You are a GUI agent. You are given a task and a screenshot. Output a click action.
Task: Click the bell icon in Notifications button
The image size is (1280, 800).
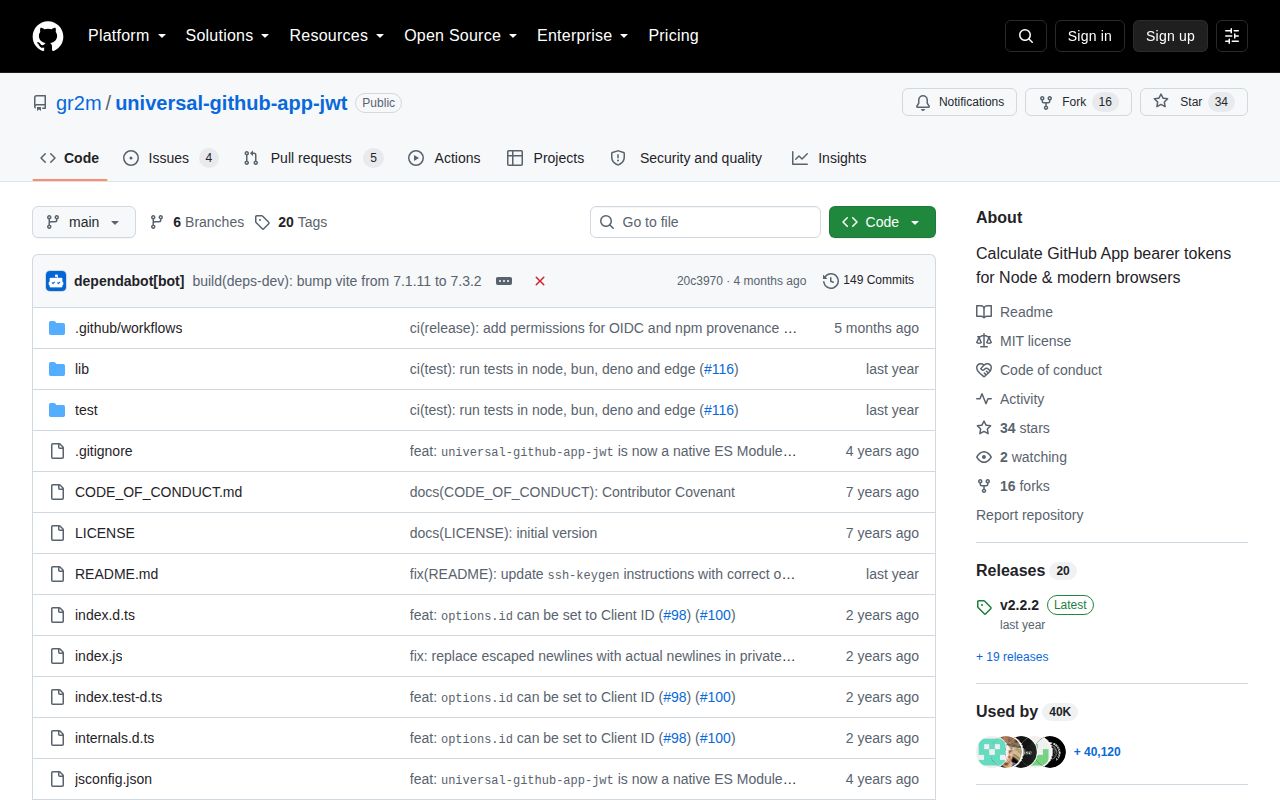coord(923,102)
